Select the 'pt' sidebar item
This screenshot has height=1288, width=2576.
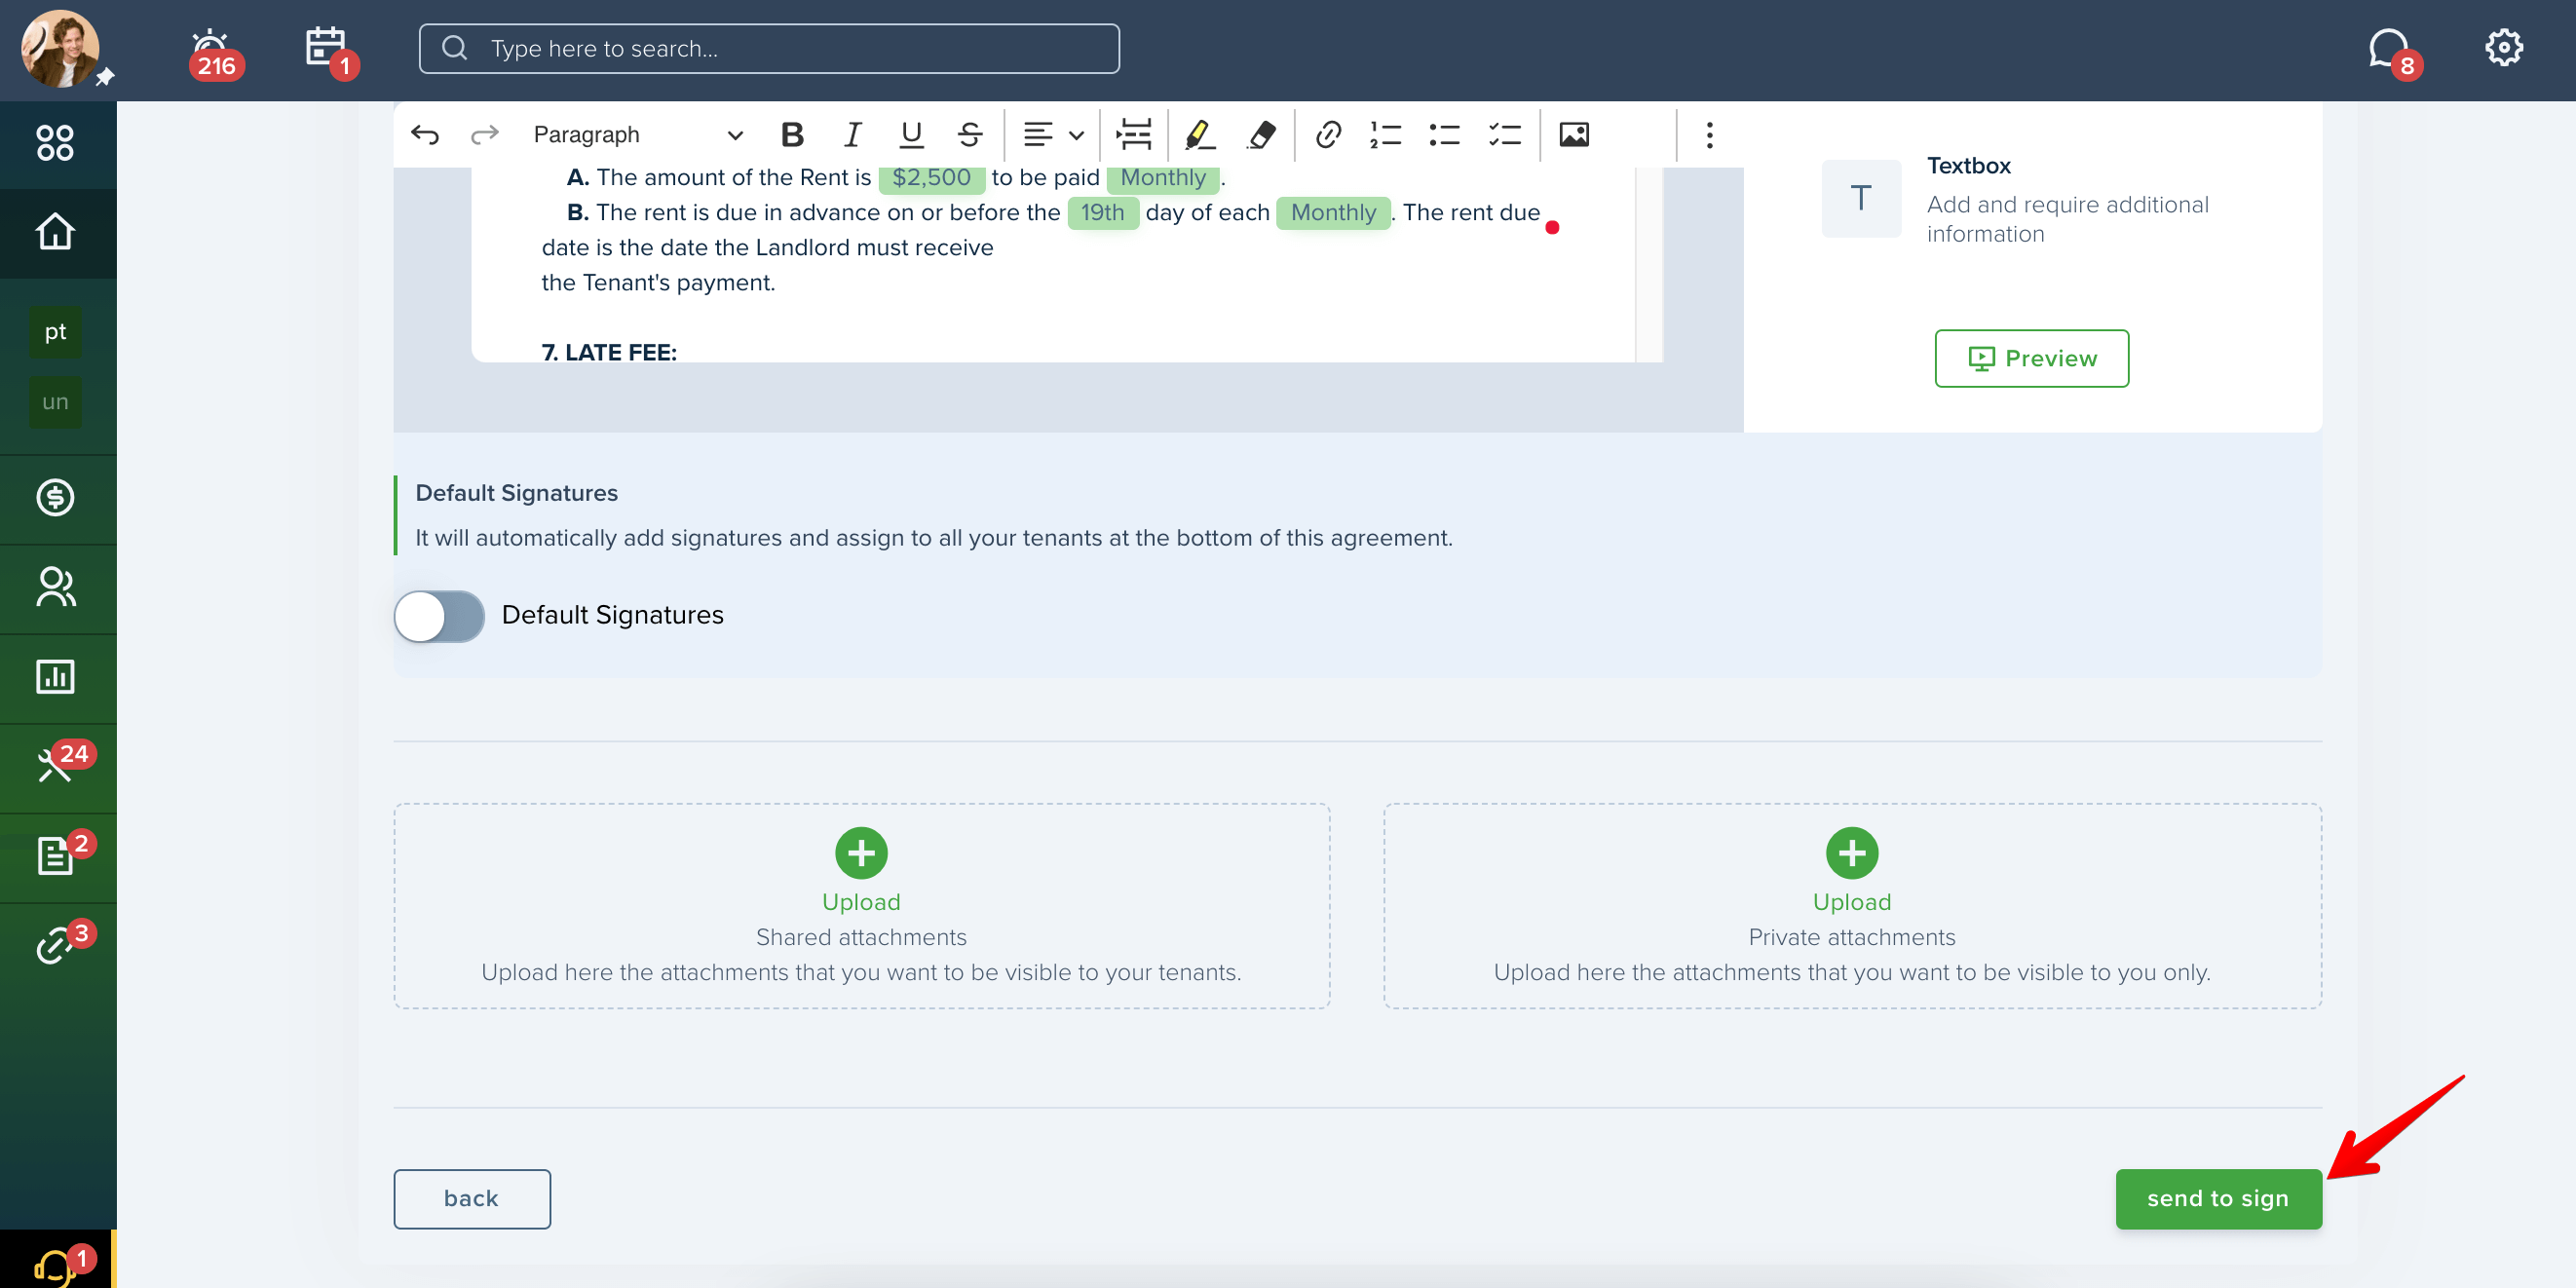click(x=55, y=332)
